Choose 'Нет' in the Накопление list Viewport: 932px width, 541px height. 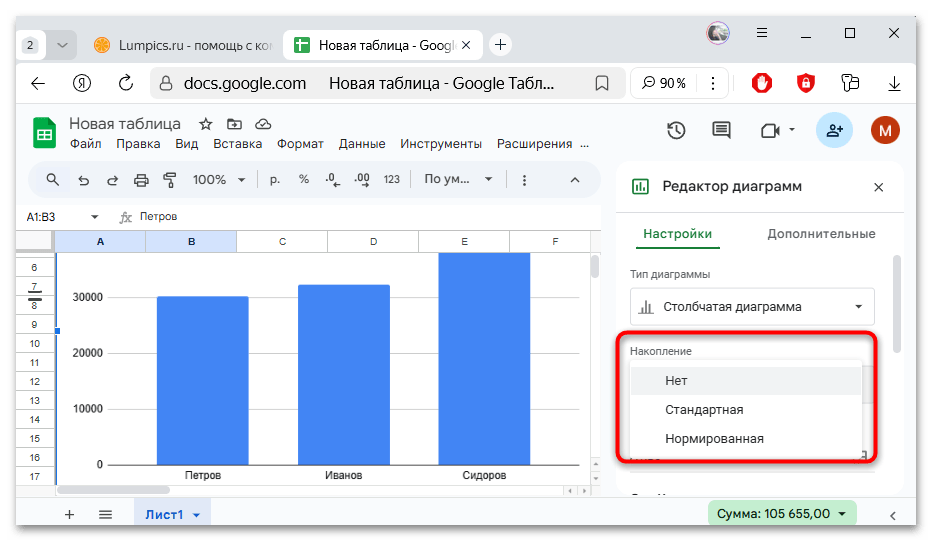(676, 381)
